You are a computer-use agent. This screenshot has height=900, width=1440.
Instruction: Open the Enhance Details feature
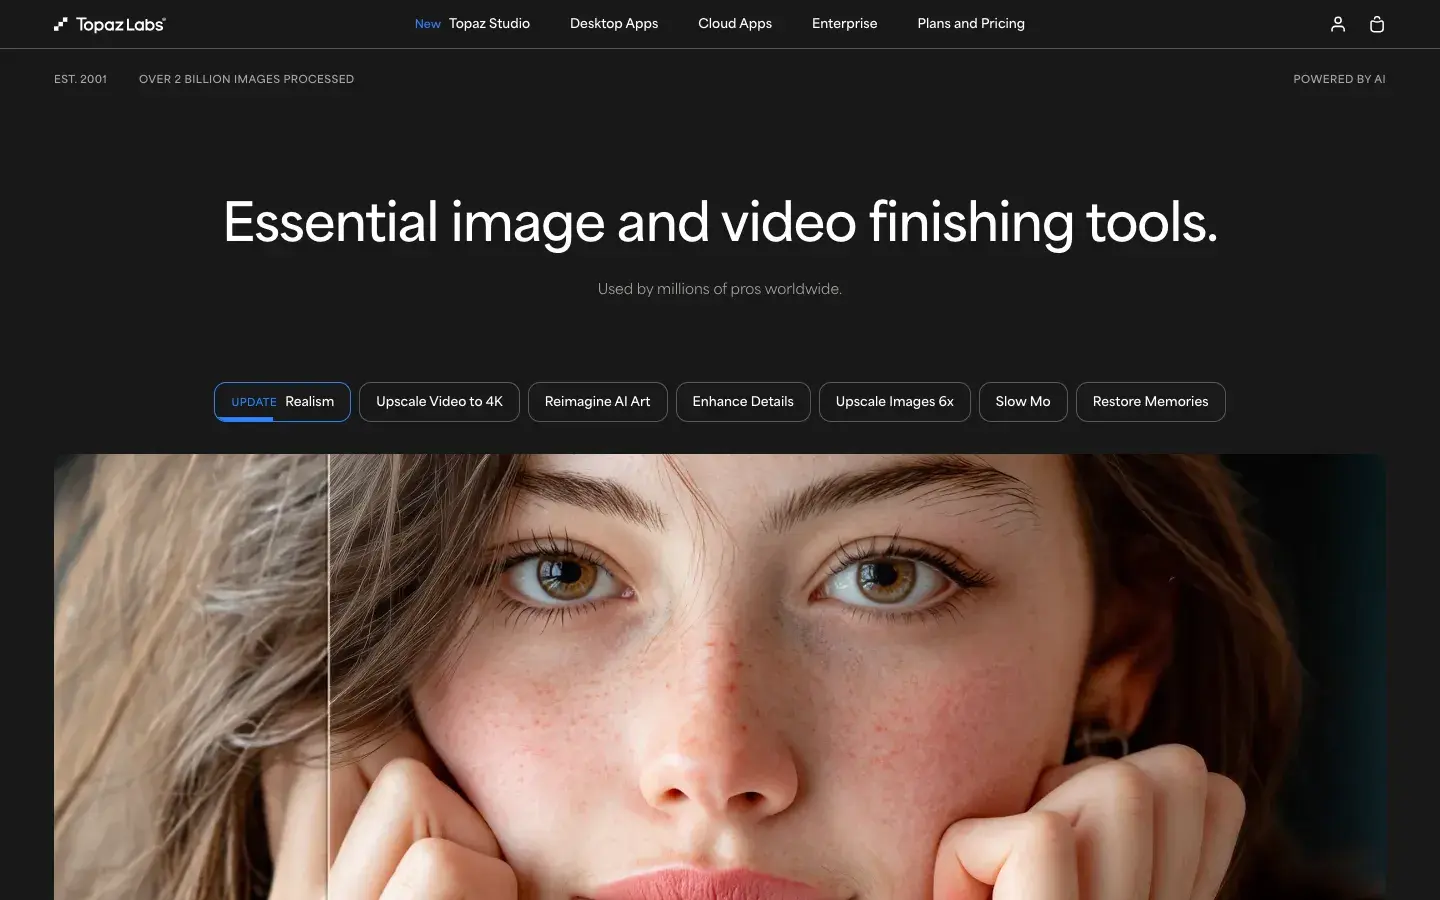coord(743,401)
